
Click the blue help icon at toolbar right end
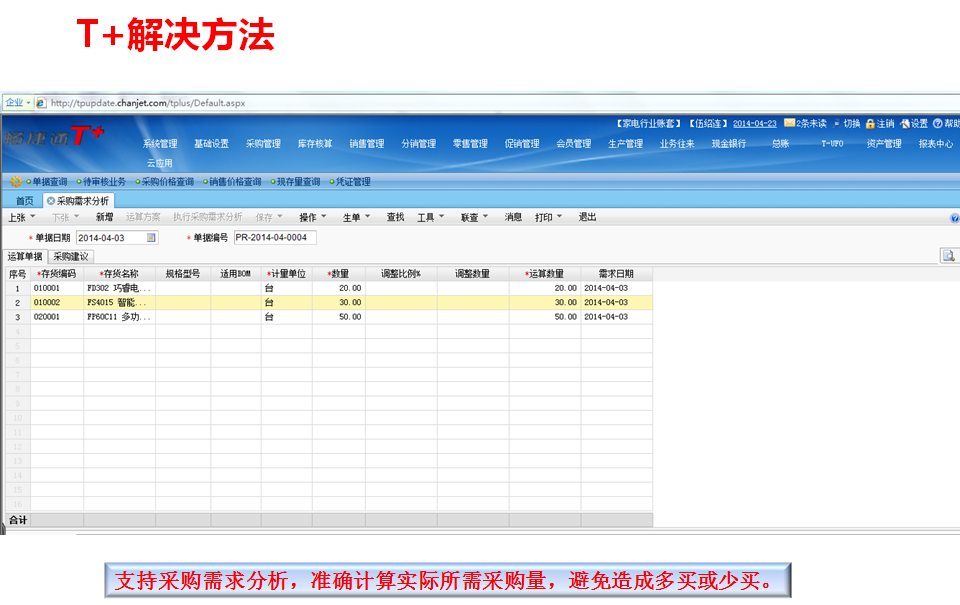954,218
